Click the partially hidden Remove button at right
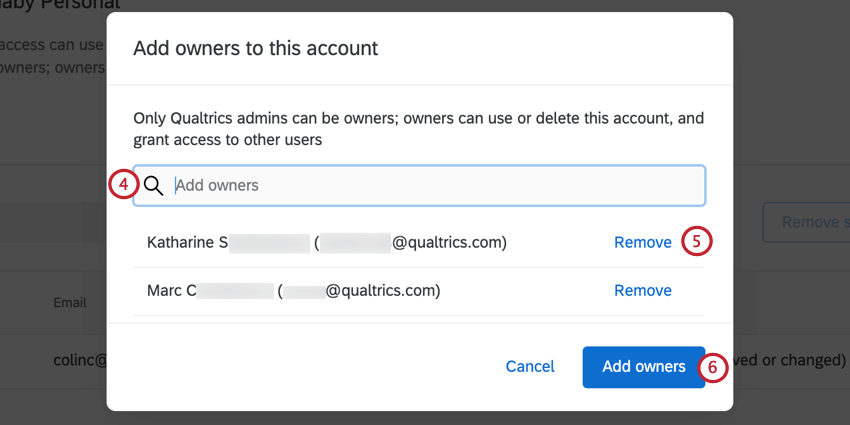 (806, 222)
